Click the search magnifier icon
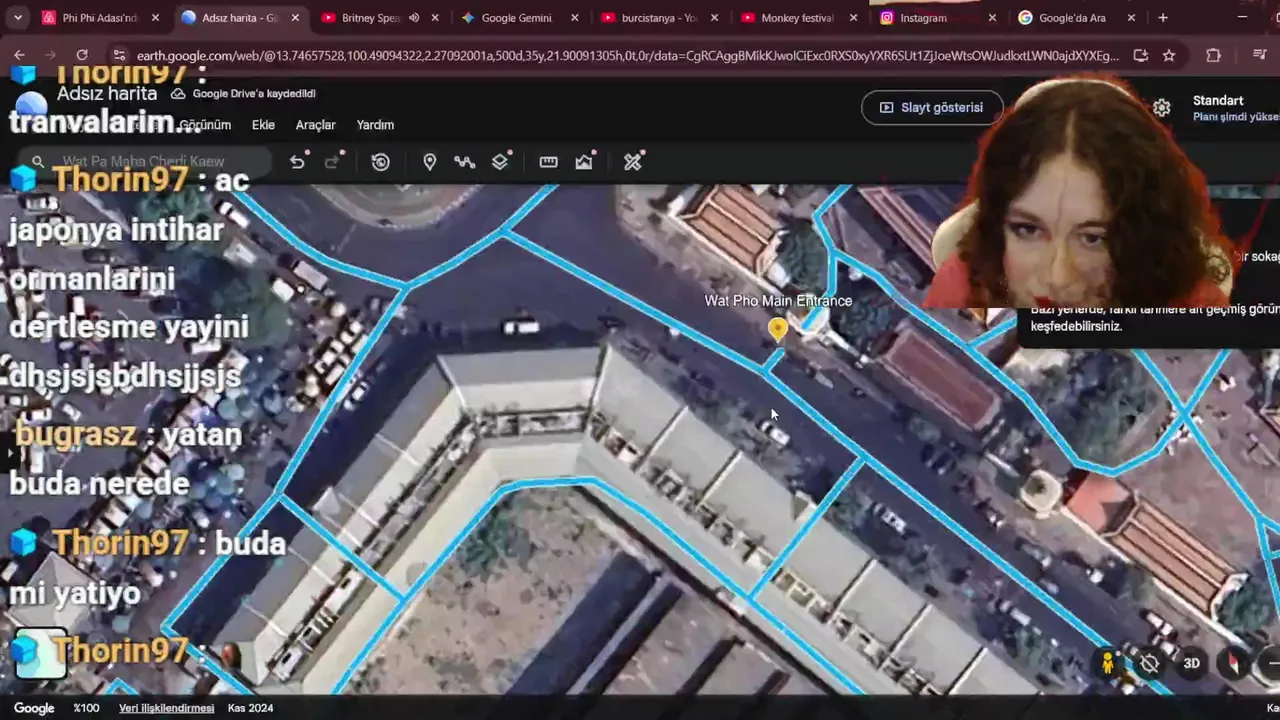1280x720 pixels. (x=38, y=161)
